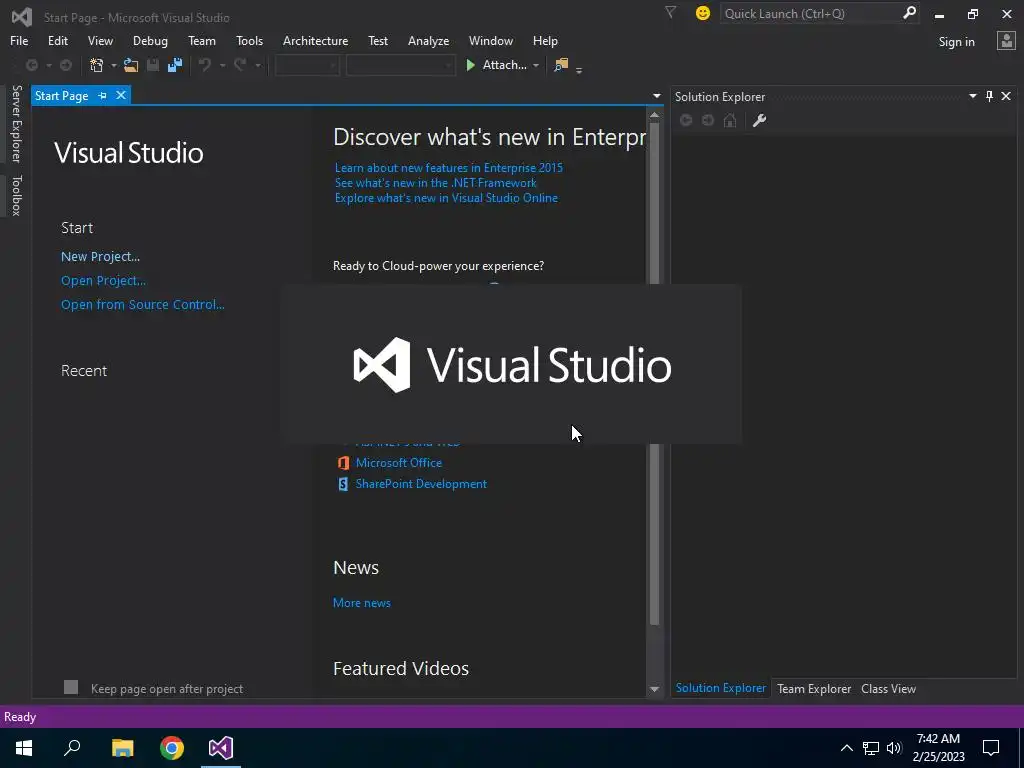Click the Start Page scroll down arrow
1024x768 pixels.
coord(654,689)
